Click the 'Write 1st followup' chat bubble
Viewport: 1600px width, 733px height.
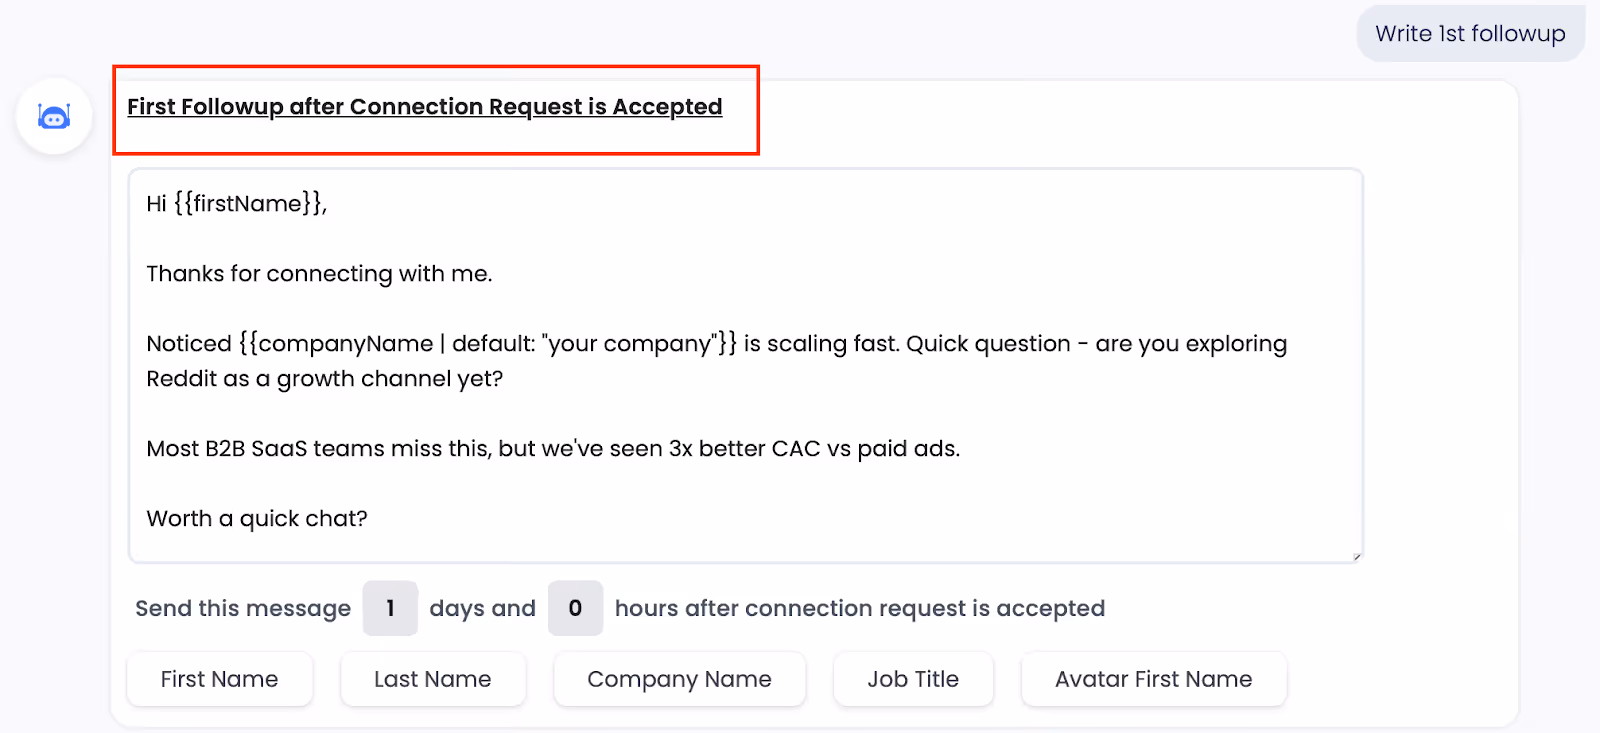[x=1470, y=34]
